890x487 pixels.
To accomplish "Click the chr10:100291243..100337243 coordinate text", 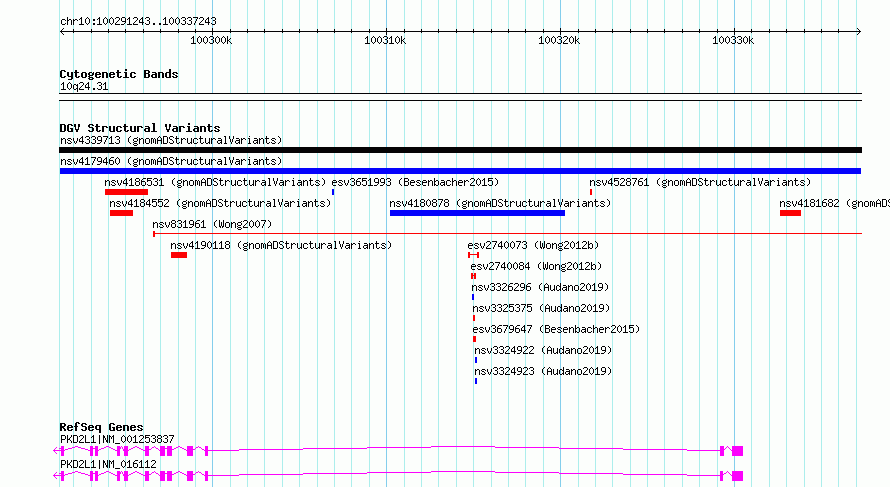I will [x=138, y=21].
